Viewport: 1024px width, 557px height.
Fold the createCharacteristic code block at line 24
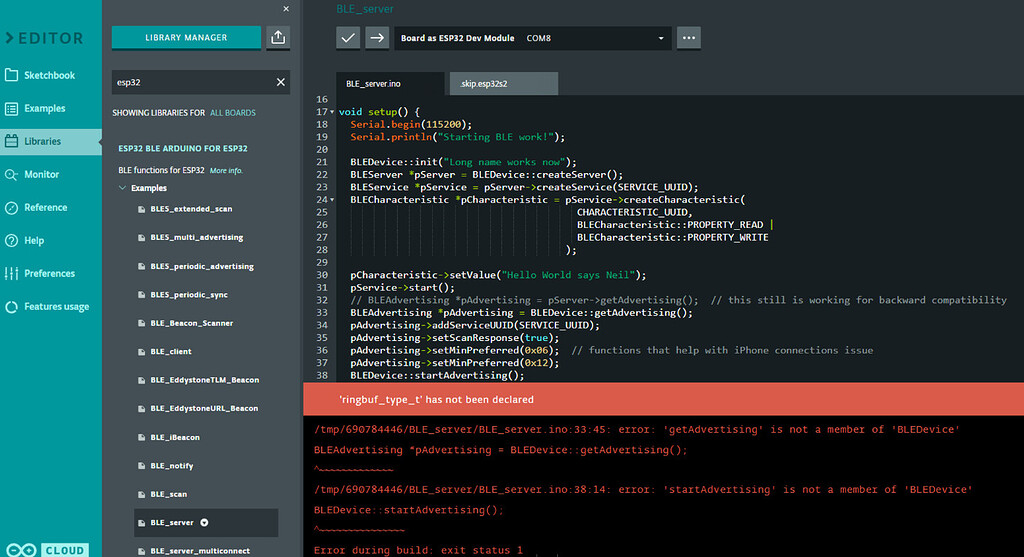(332, 200)
